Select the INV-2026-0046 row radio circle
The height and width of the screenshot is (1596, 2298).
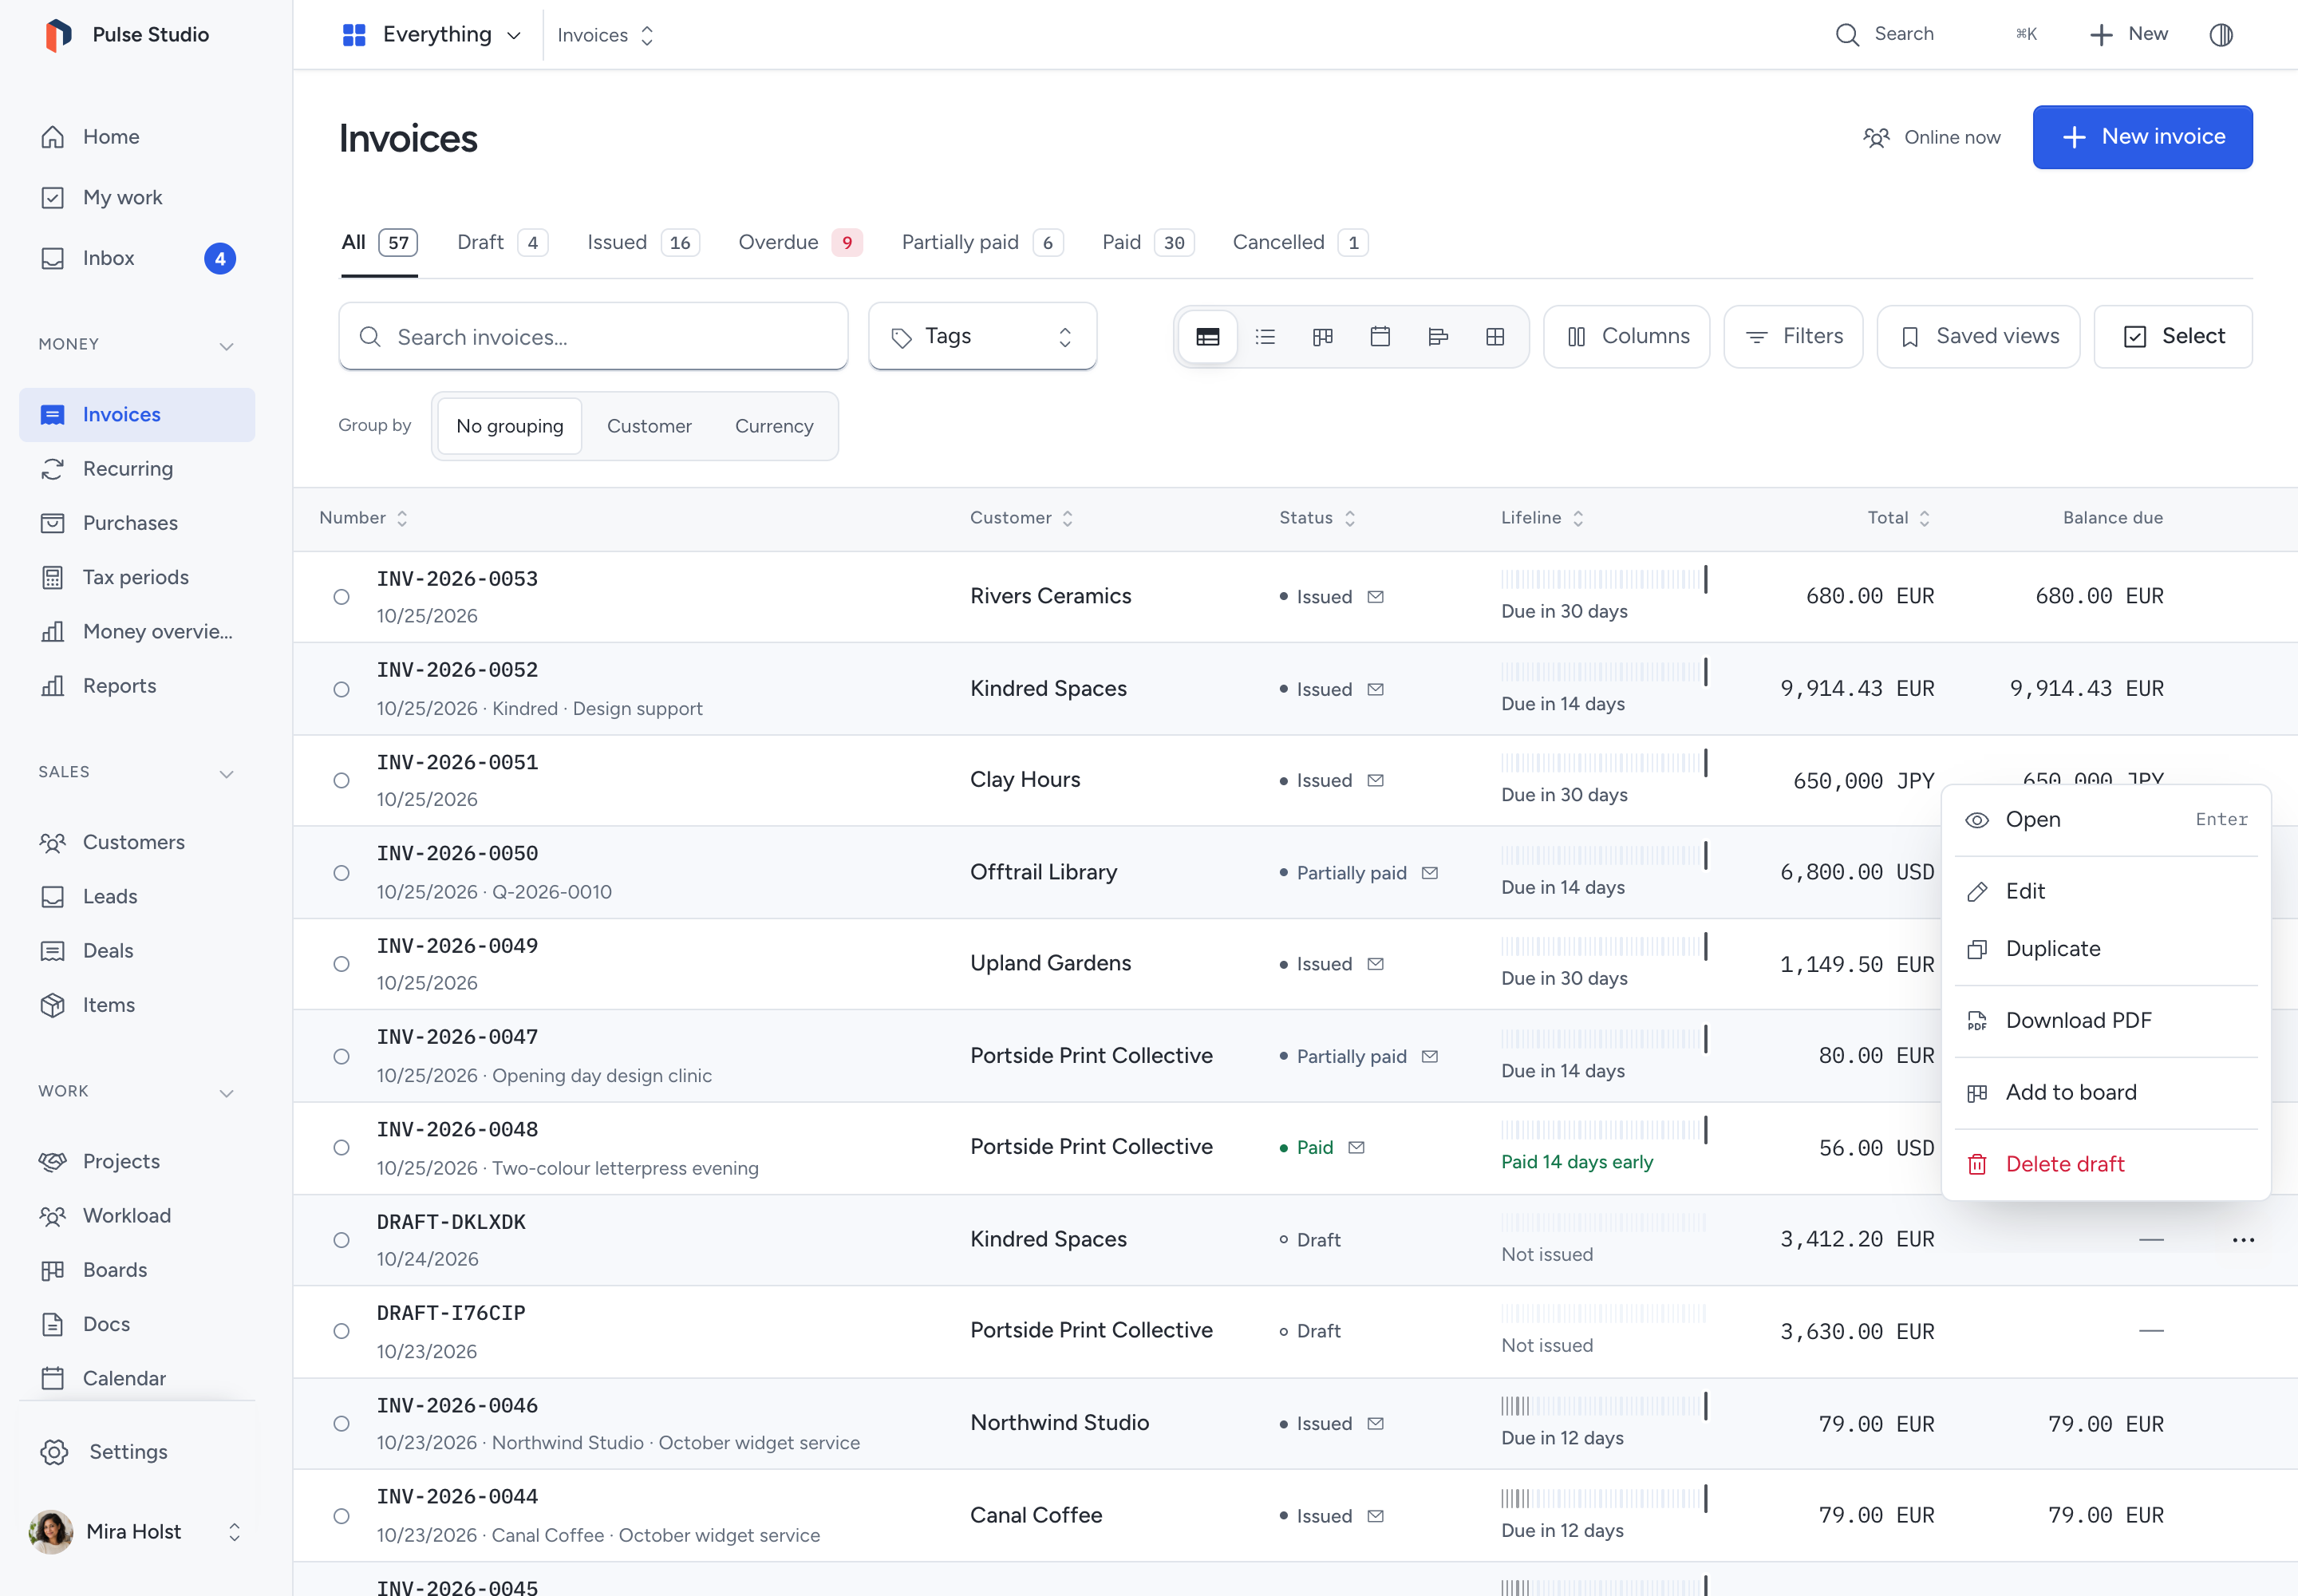pos(341,1424)
